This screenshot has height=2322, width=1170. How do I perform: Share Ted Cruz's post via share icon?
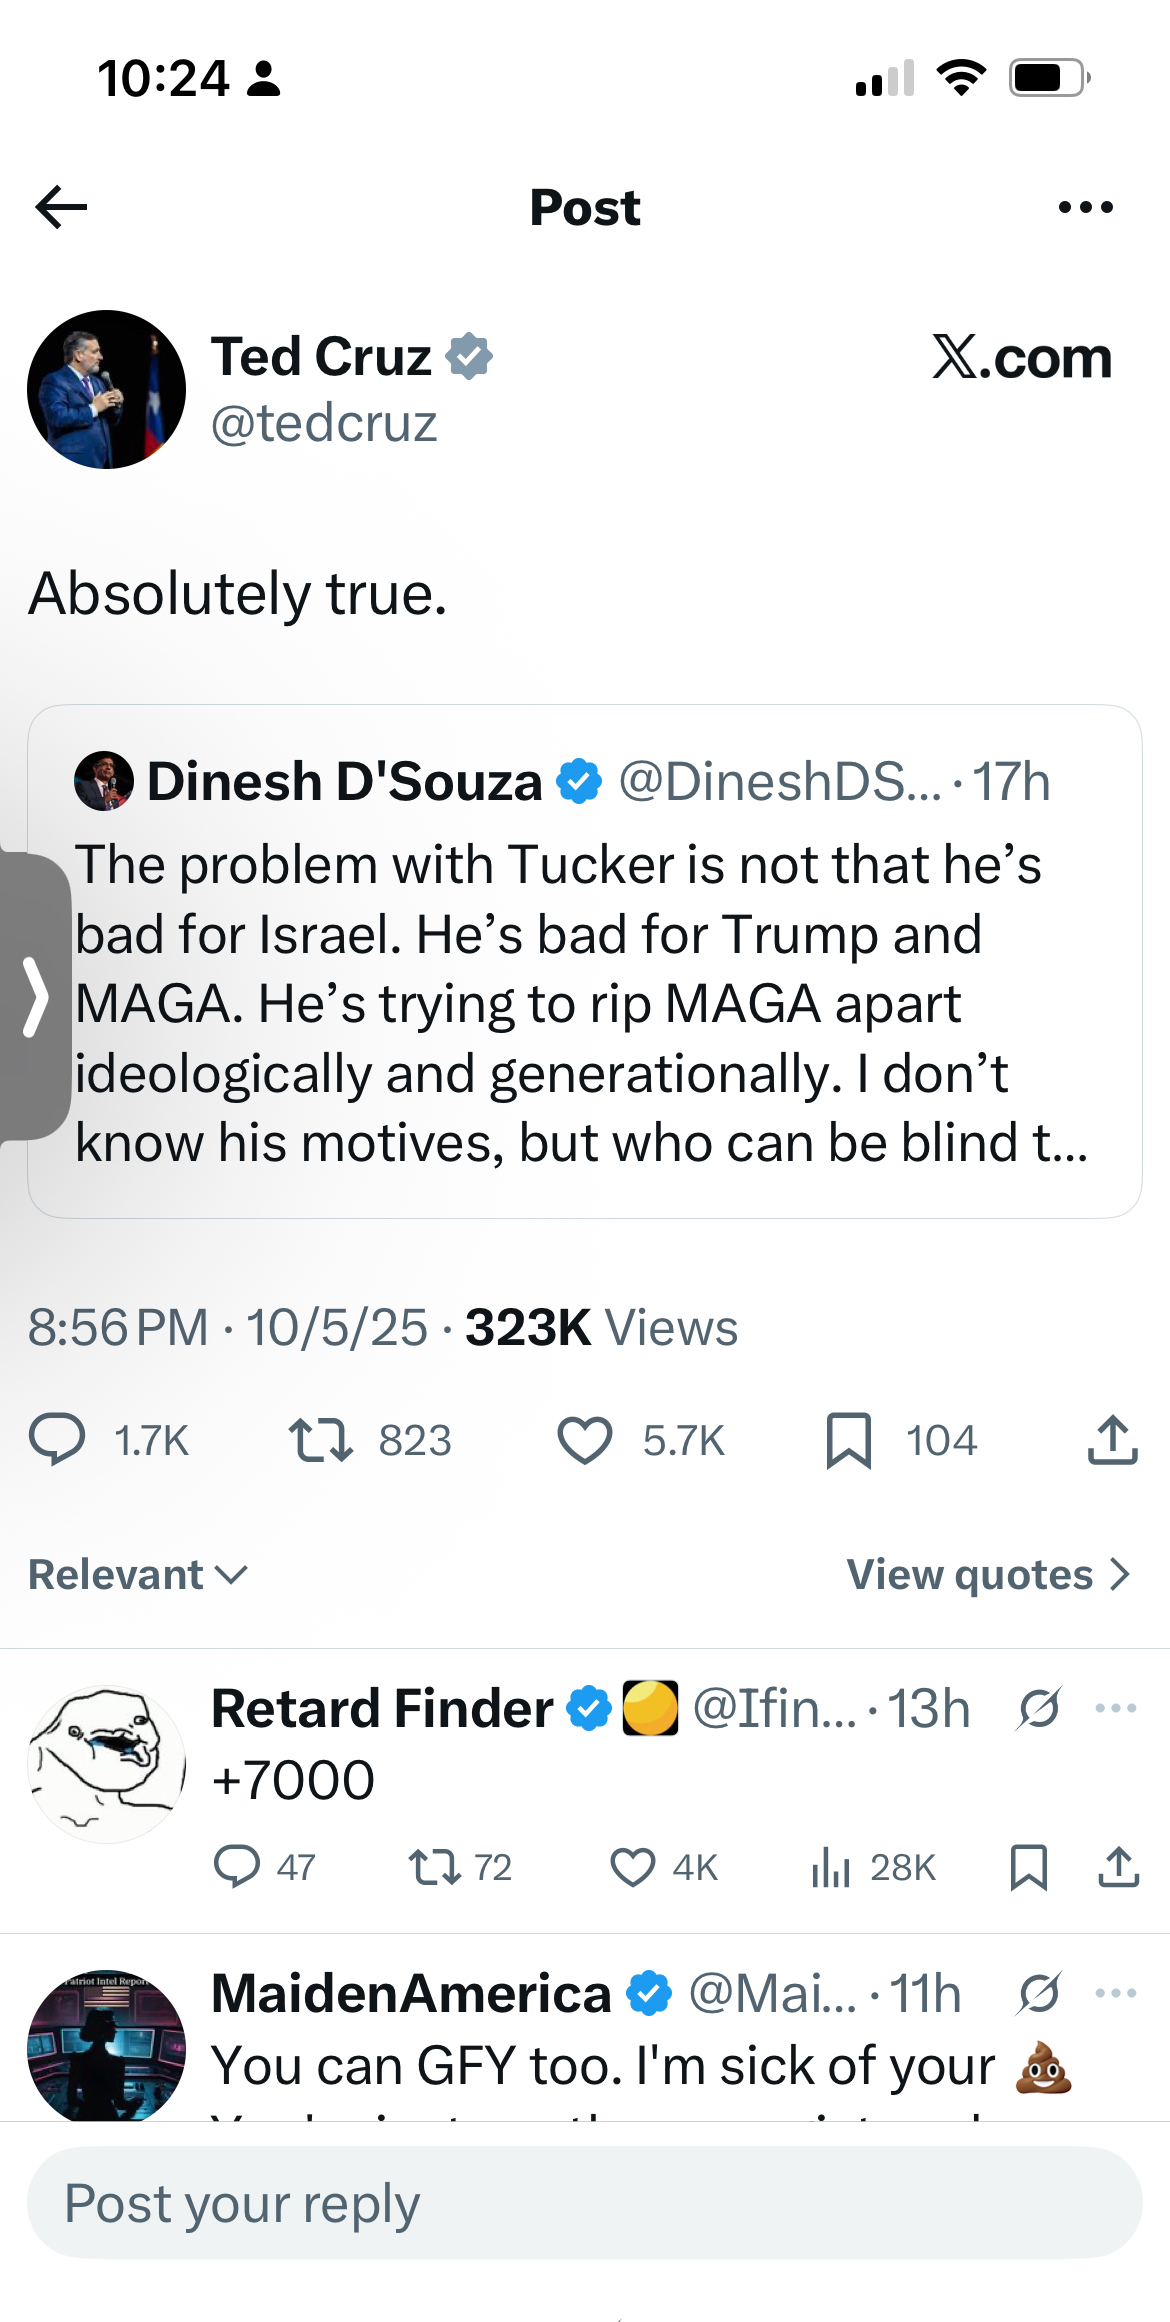click(1112, 1440)
